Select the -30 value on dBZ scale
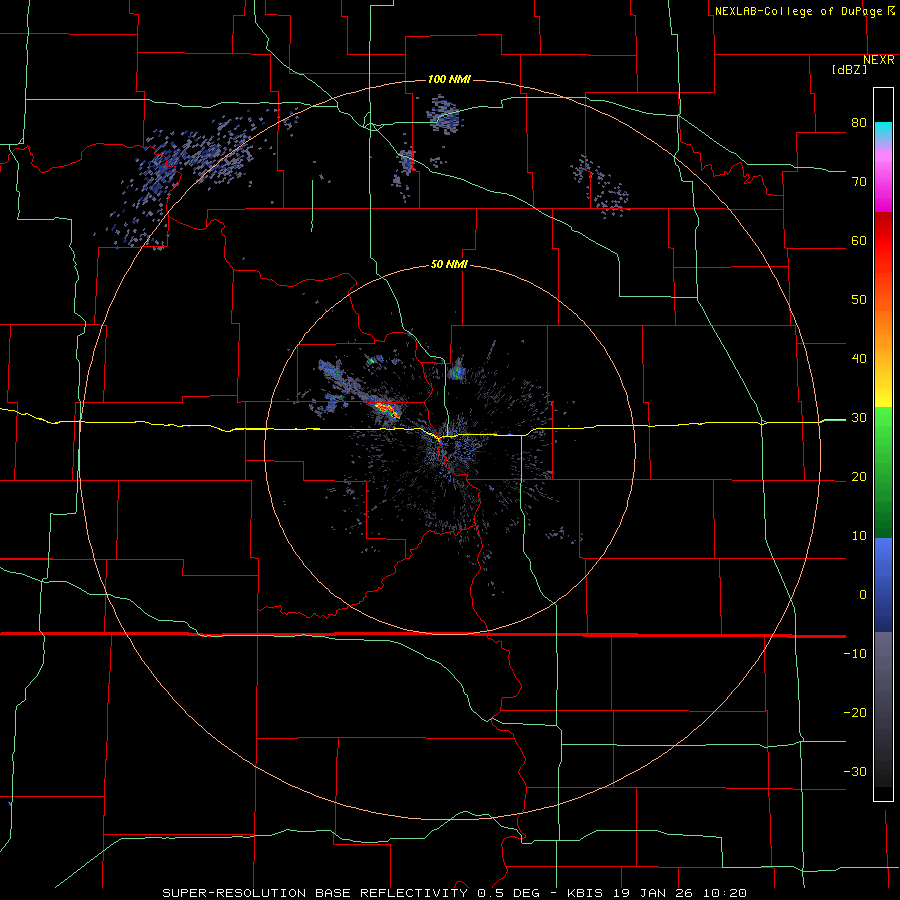Screen dimensions: 900x900 pos(855,771)
